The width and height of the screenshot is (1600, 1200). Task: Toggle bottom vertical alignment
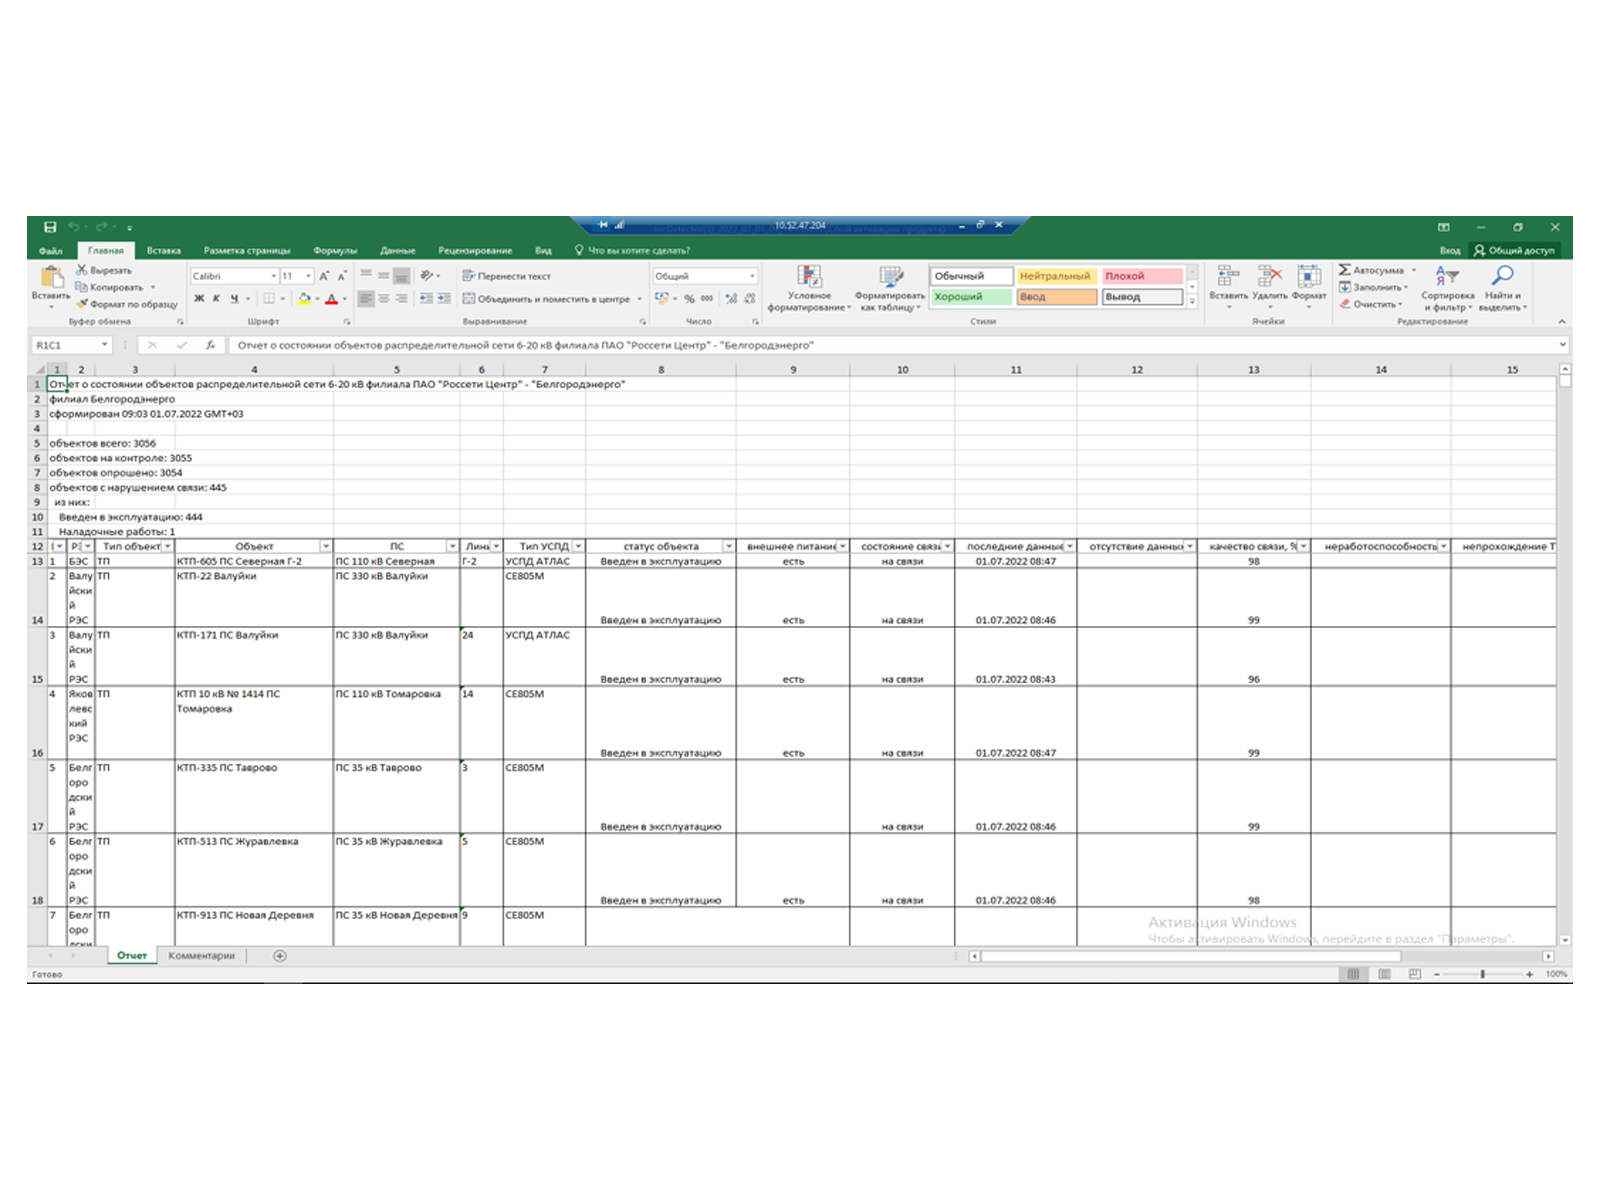(401, 276)
